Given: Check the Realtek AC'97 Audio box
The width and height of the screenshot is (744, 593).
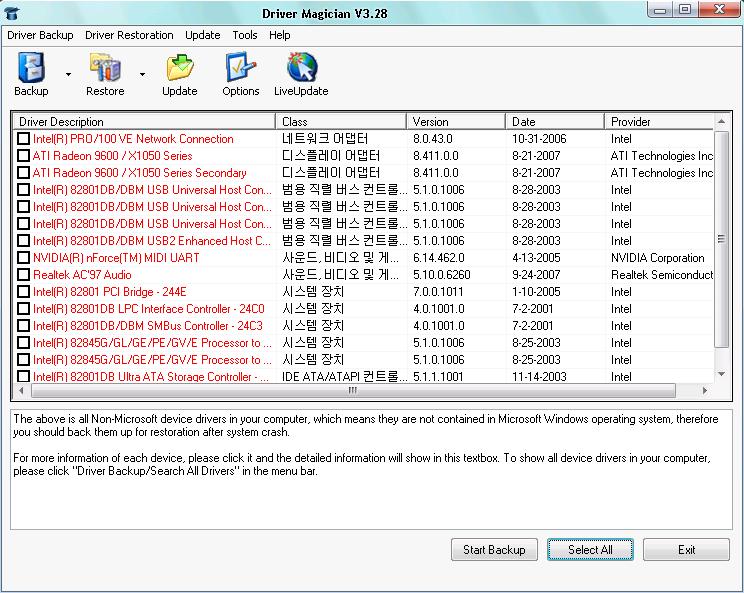Looking at the screenshot, I should coord(23,275).
